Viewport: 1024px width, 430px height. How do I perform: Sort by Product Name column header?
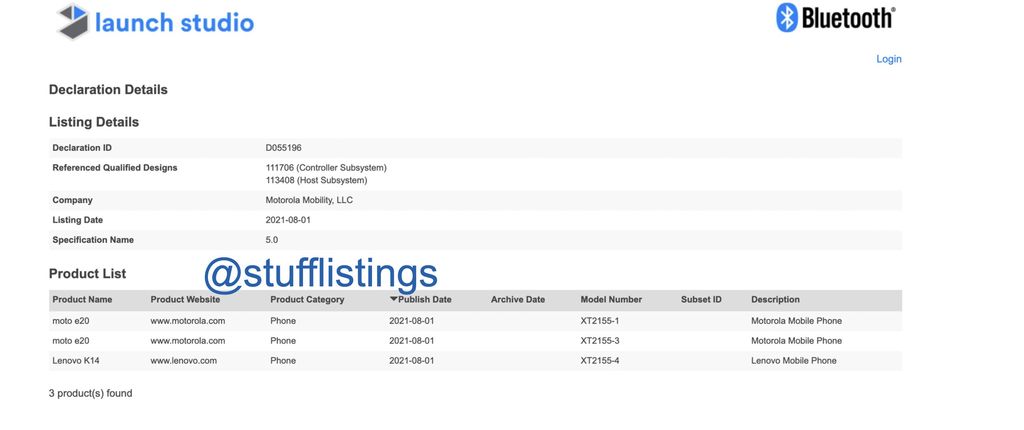point(82,300)
